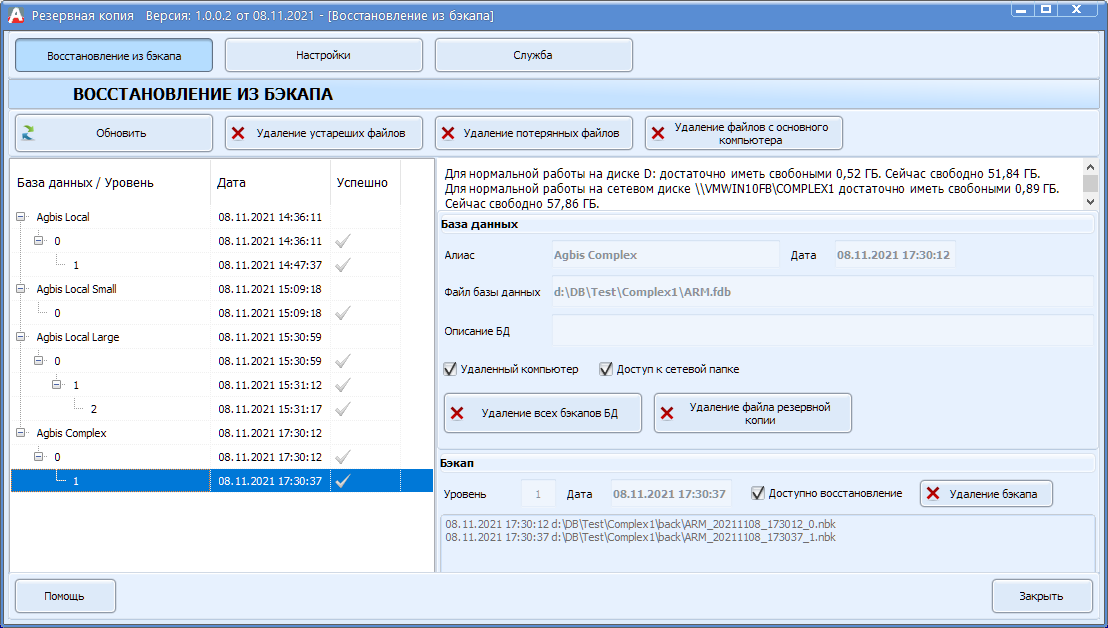Click the white checkmark in selected row 17:30:37

343,481
